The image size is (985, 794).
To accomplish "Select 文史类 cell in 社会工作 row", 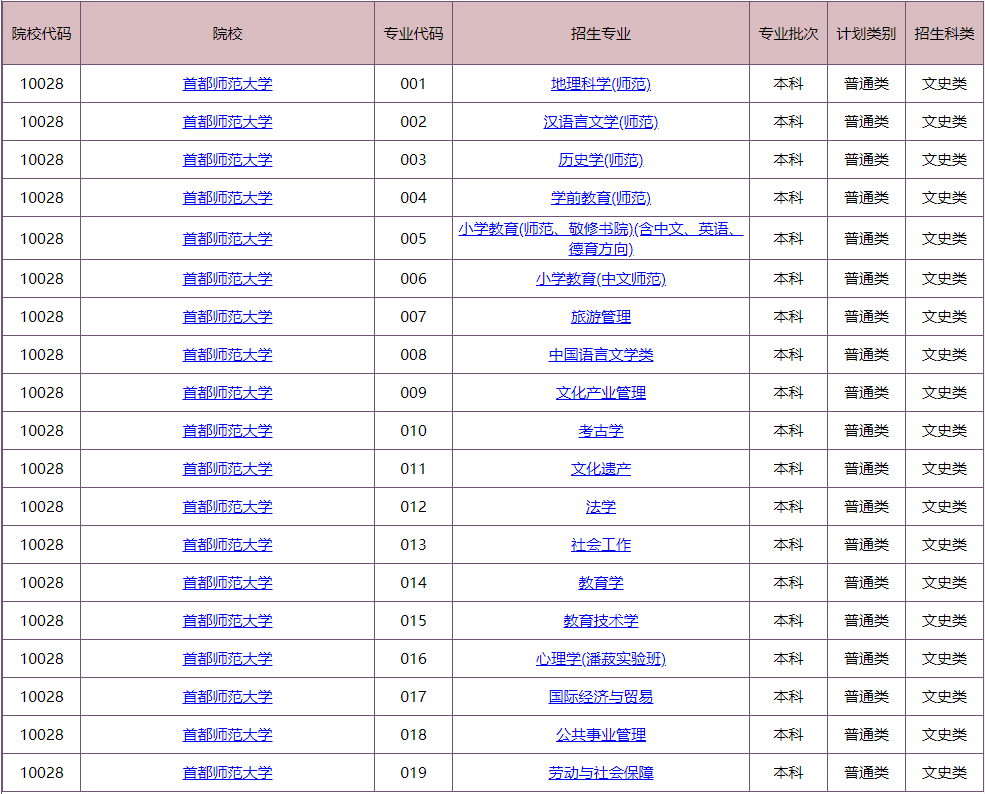I will click(x=944, y=545).
